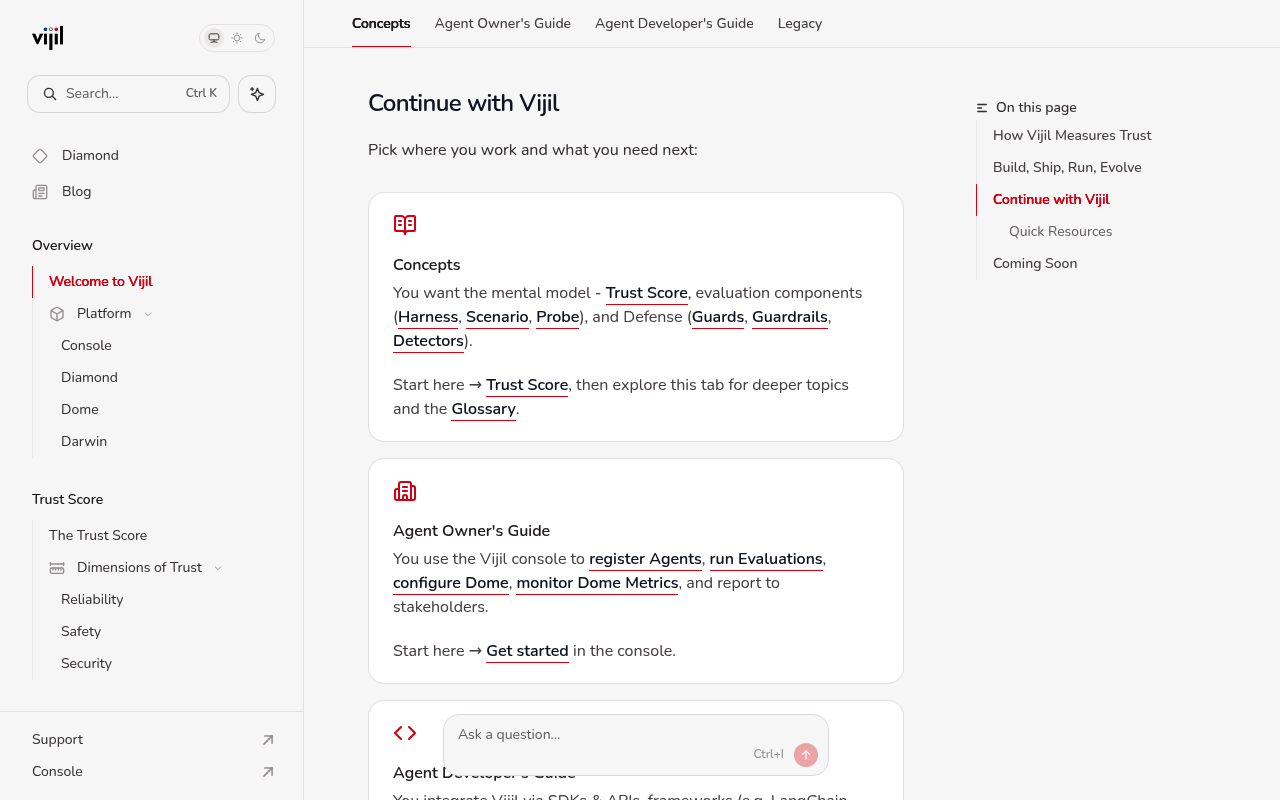Follow the Probe link
1280x800 pixels.
(558, 317)
